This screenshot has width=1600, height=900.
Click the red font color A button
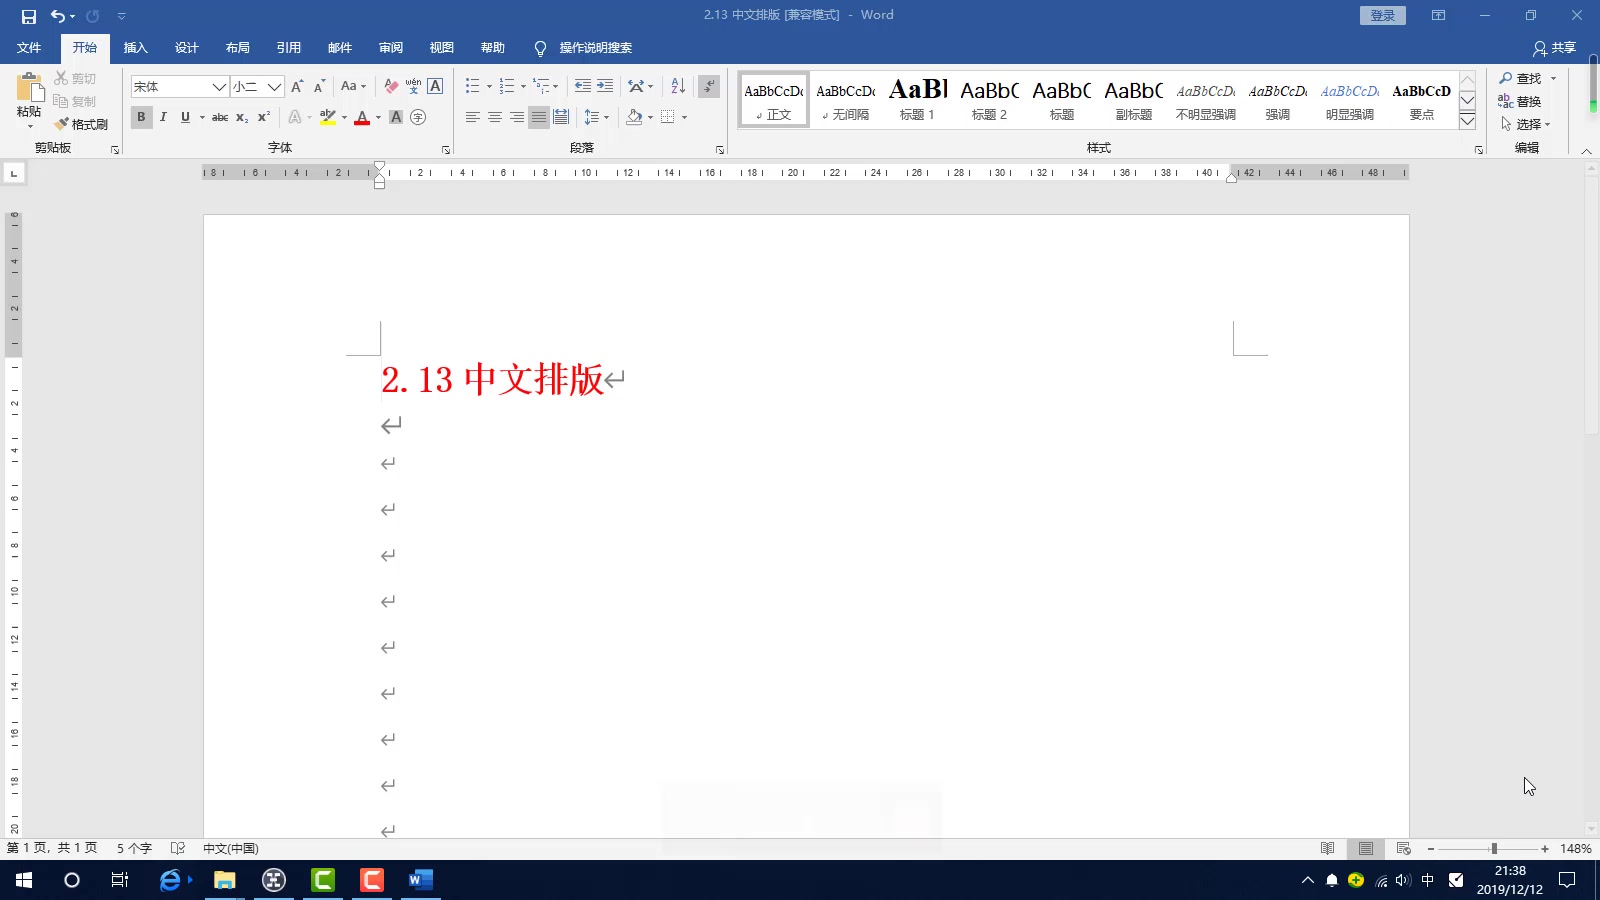362,117
